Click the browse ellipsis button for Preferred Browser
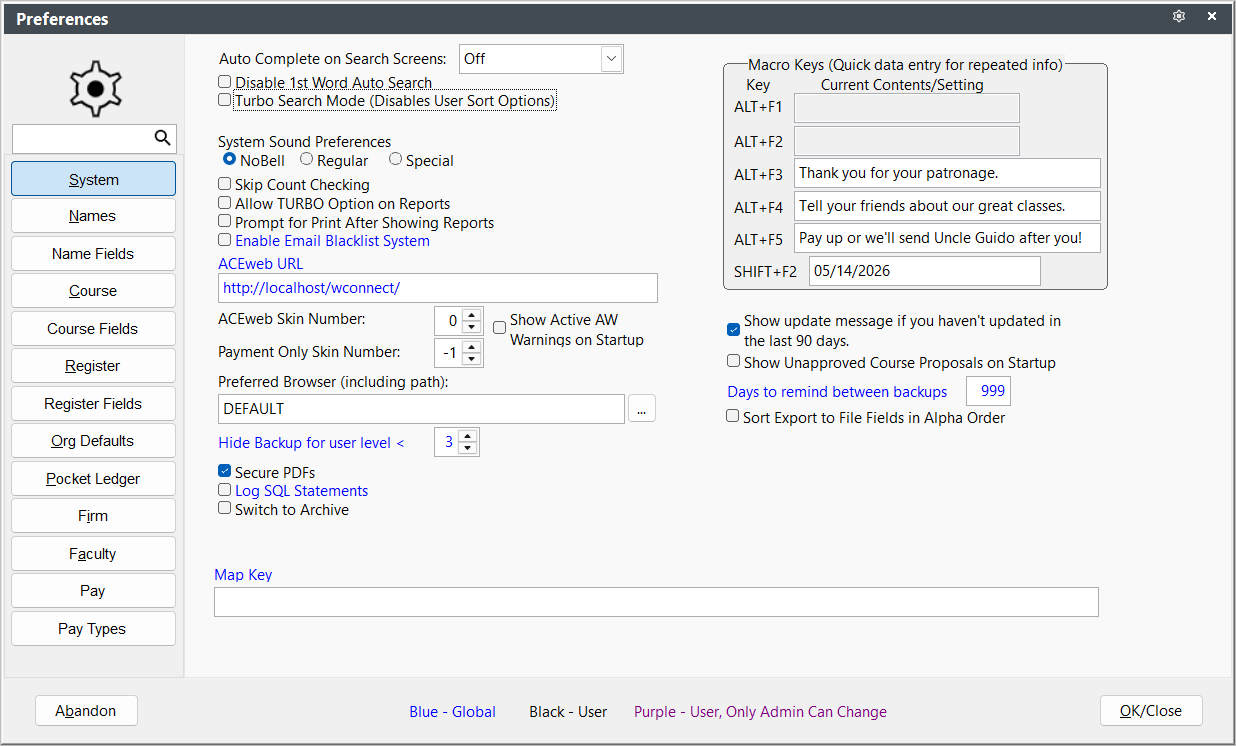1236x746 pixels. pyautogui.click(x=642, y=408)
